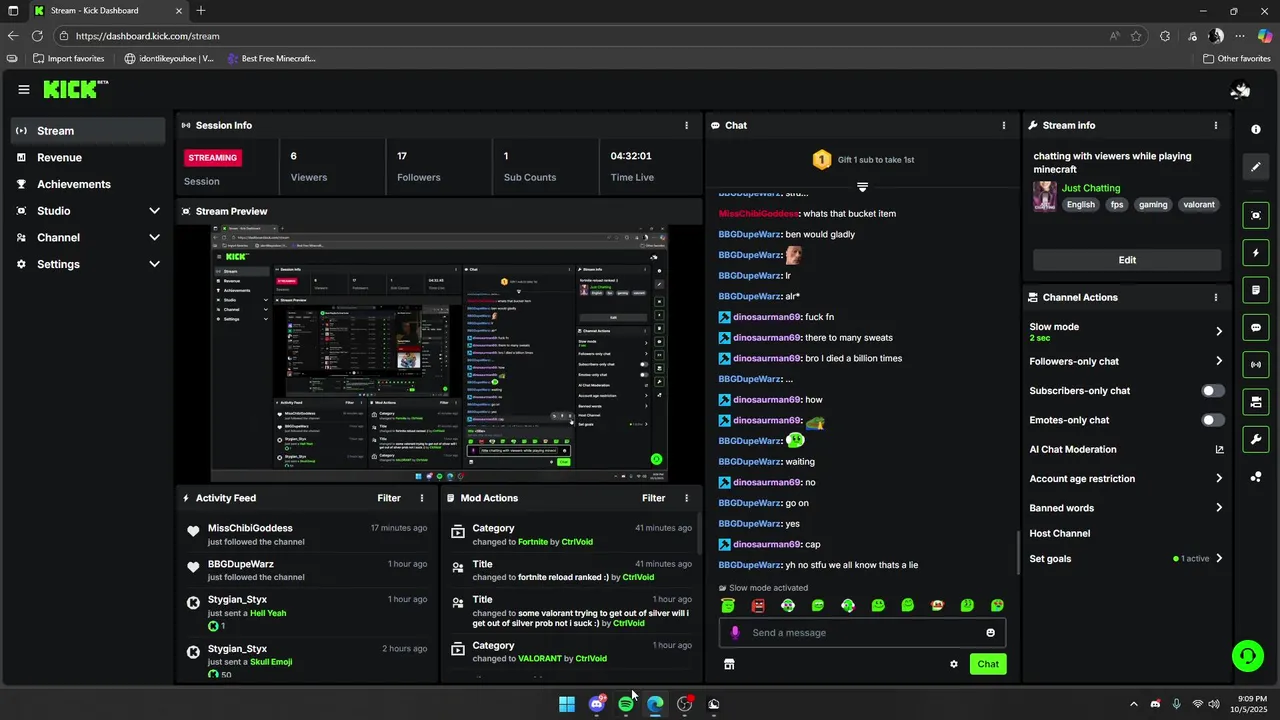1280x720 pixels.
Task: Open the hamburger menu beside Kick logo
Action: [x=24, y=89]
